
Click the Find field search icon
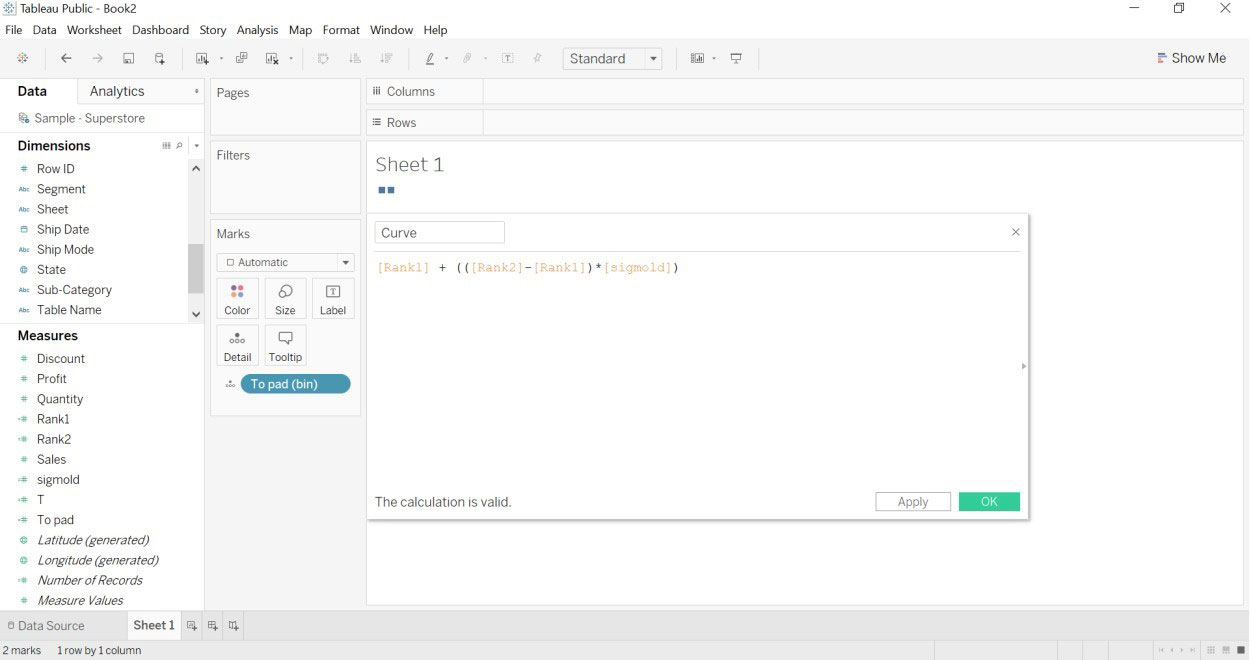pyautogui.click(x=180, y=146)
